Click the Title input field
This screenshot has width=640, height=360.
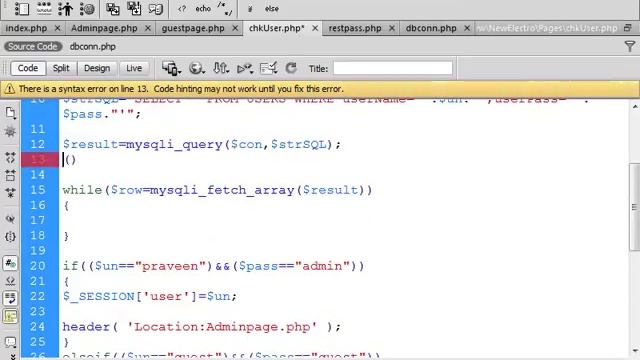click(x=393, y=68)
